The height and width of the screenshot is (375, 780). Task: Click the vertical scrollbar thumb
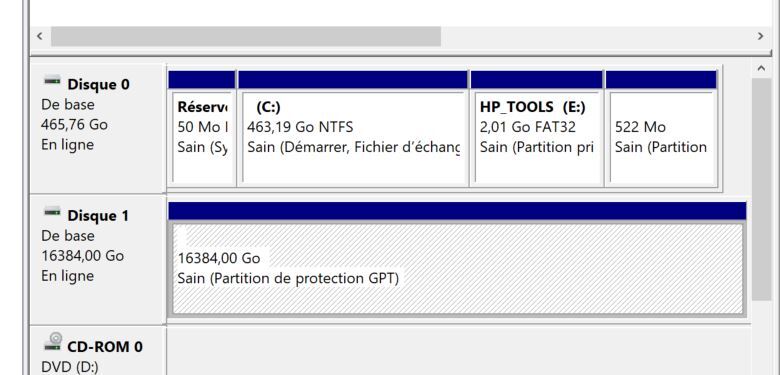click(761, 189)
